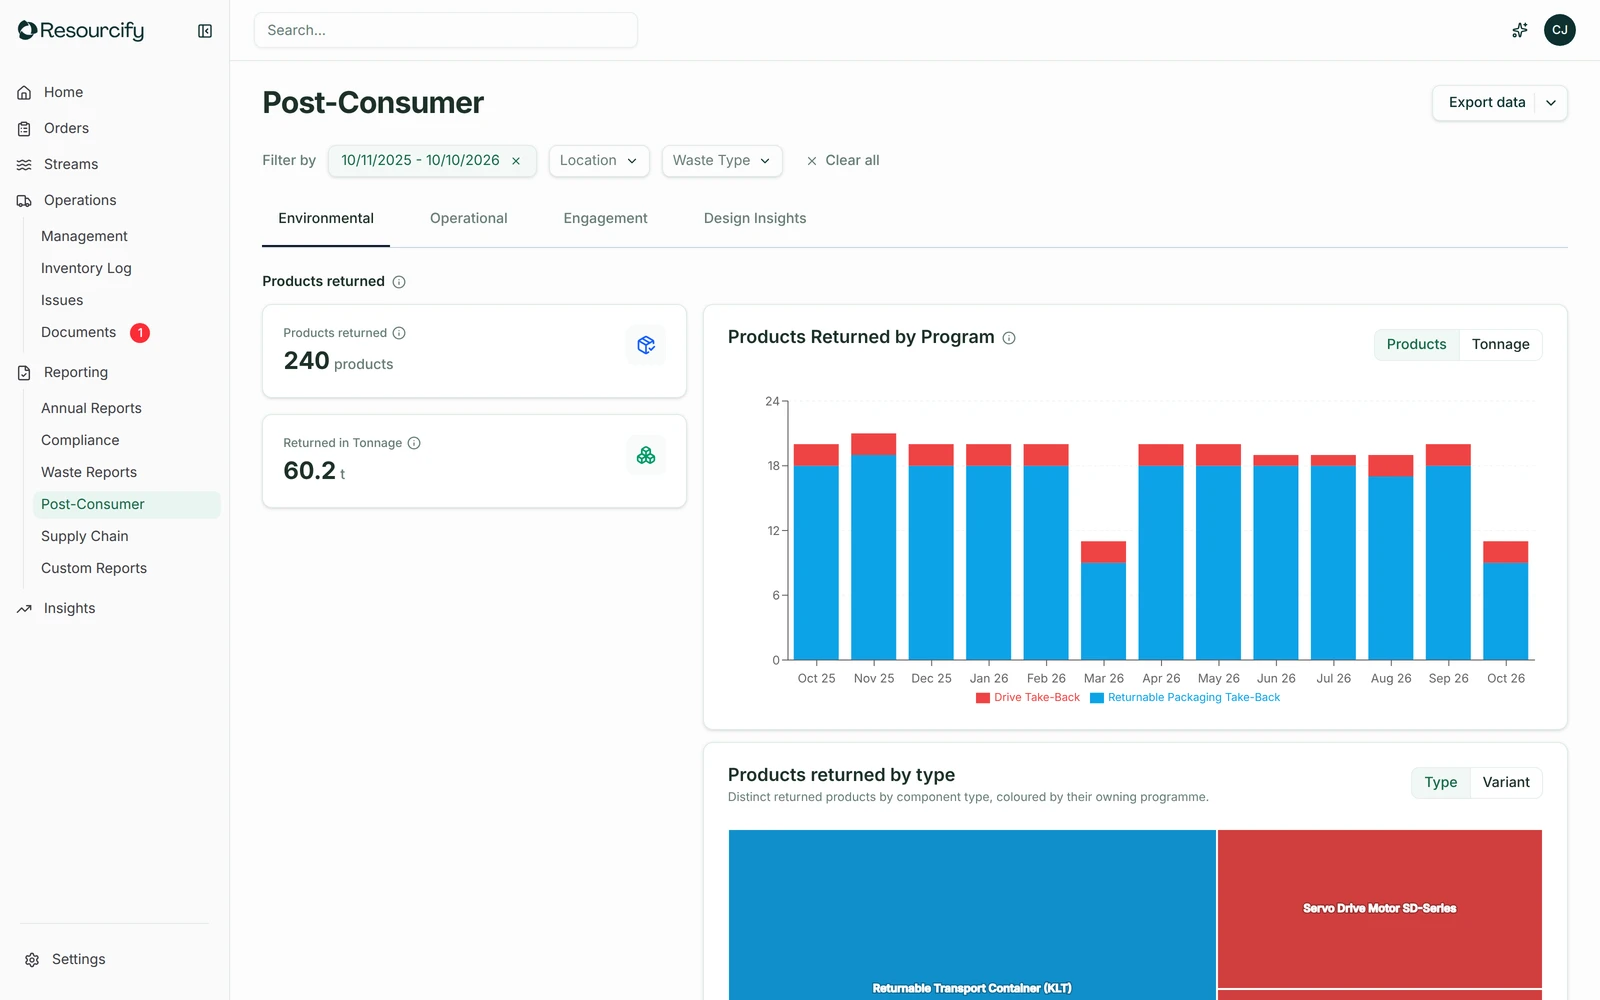The height and width of the screenshot is (1000, 1600).
Task: Open the Design Insights tab
Action: pyautogui.click(x=755, y=218)
